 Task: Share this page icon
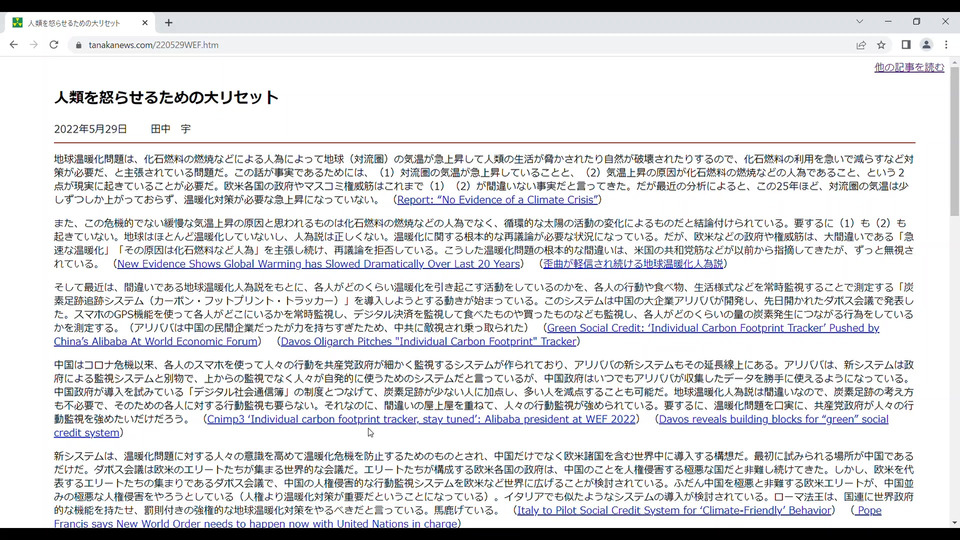point(861,45)
